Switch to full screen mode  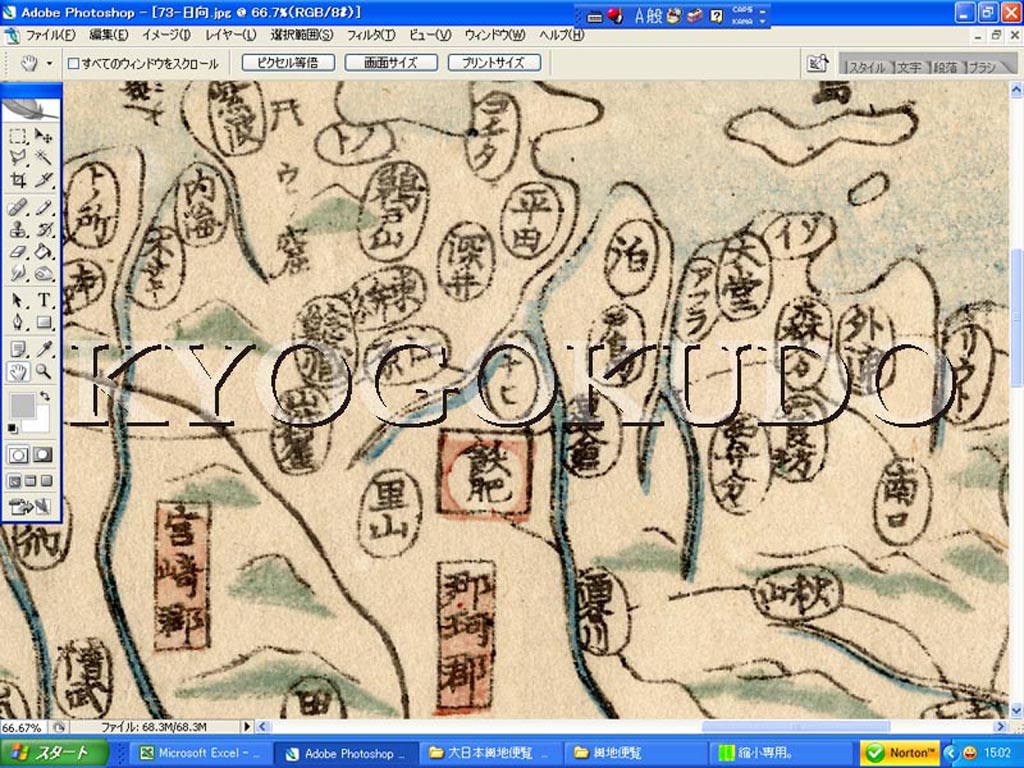(x=46, y=481)
